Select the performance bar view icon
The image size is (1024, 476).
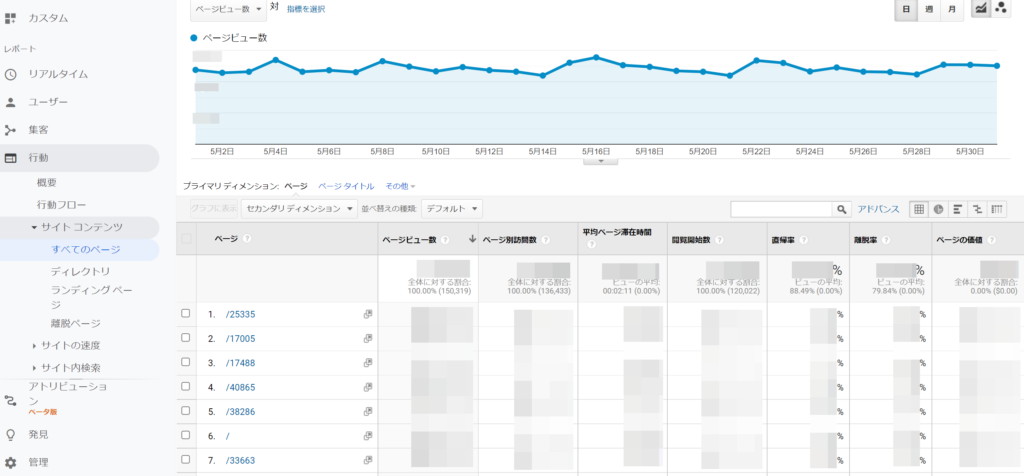(x=957, y=209)
